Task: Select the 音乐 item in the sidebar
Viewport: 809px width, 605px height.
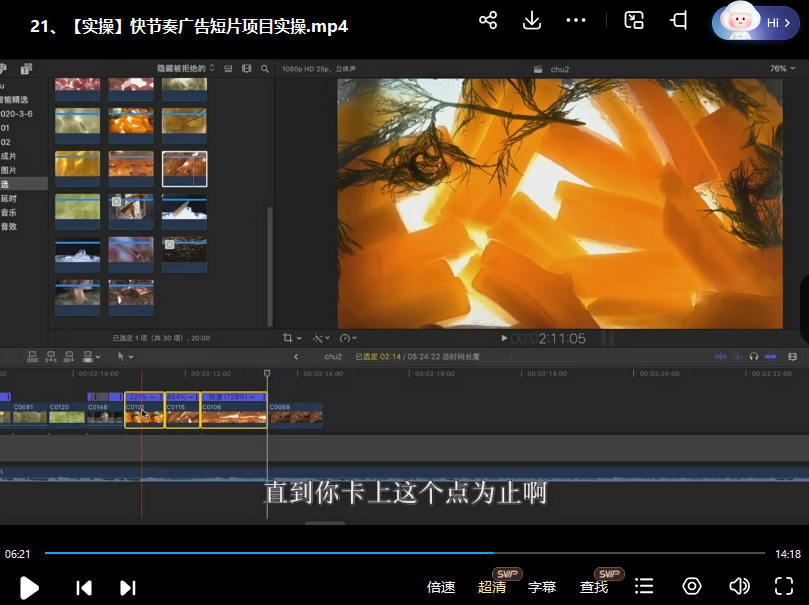Action: 9,212
